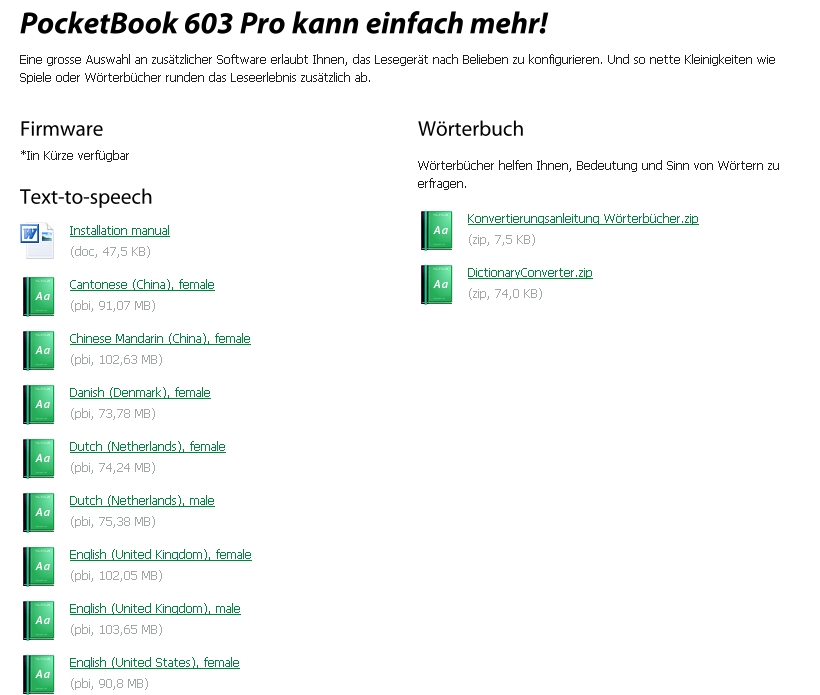Image resolution: width=820 pixels, height=695 pixels.
Task: Click the '*Iin Kürze verfügbar' note
Action: [74, 156]
